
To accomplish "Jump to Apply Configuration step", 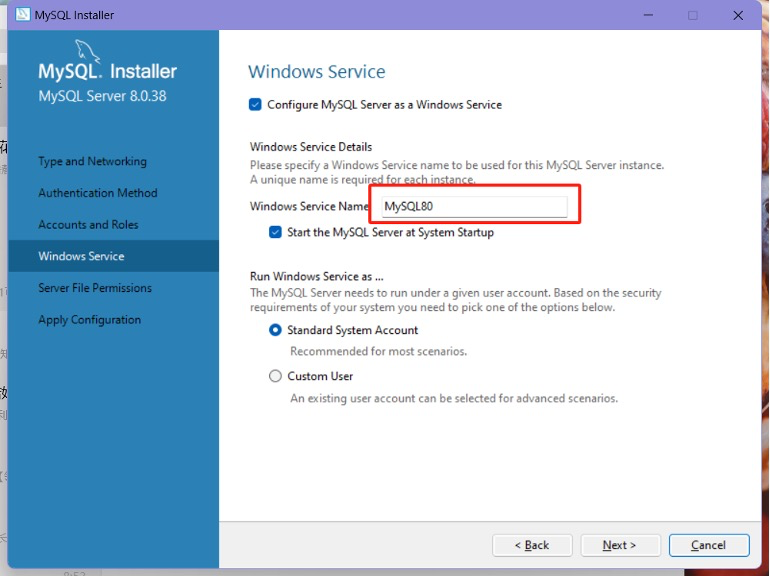I will click(x=89, y=320).
